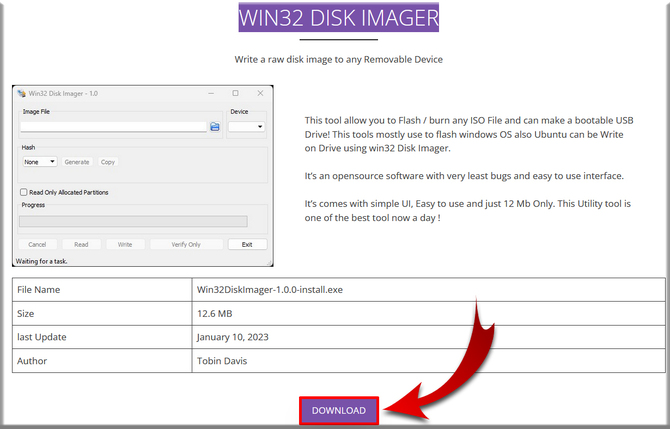Minimize the Win32 Disk Imager window
This screenshot has width=670, height=429.
click(x=211, y=93)
